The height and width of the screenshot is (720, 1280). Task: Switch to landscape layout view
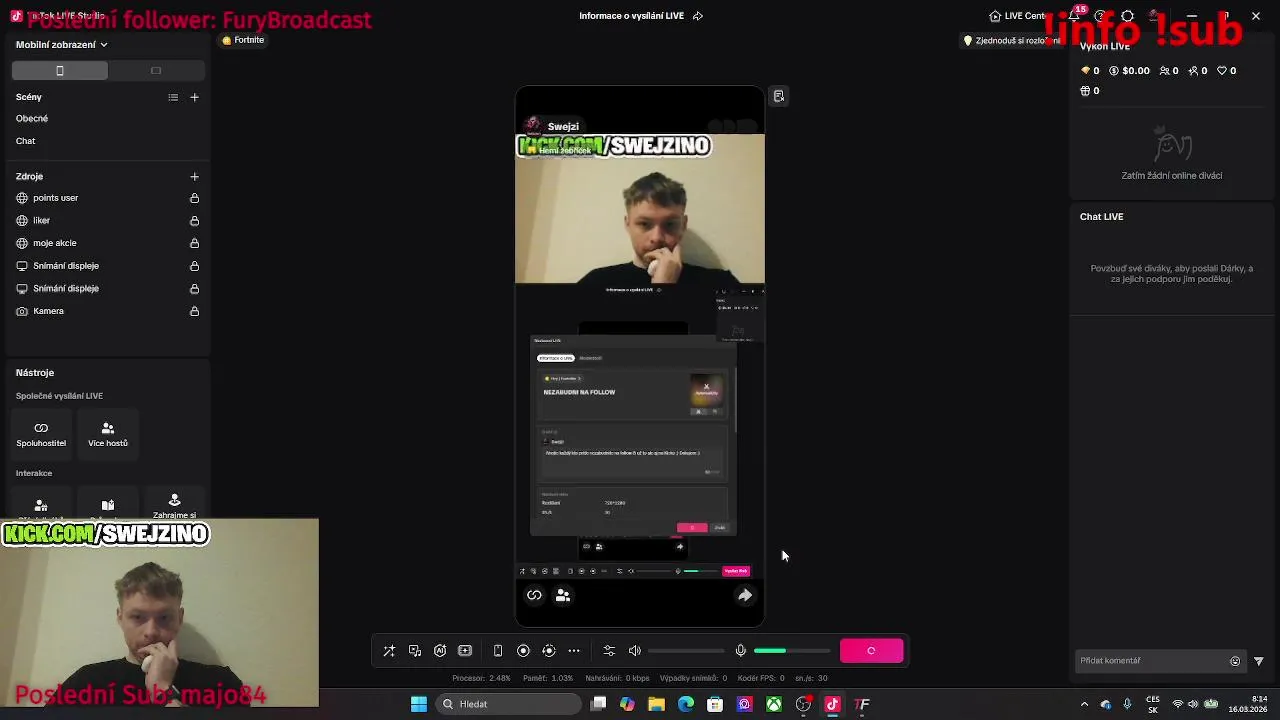[x=156, y=70]
